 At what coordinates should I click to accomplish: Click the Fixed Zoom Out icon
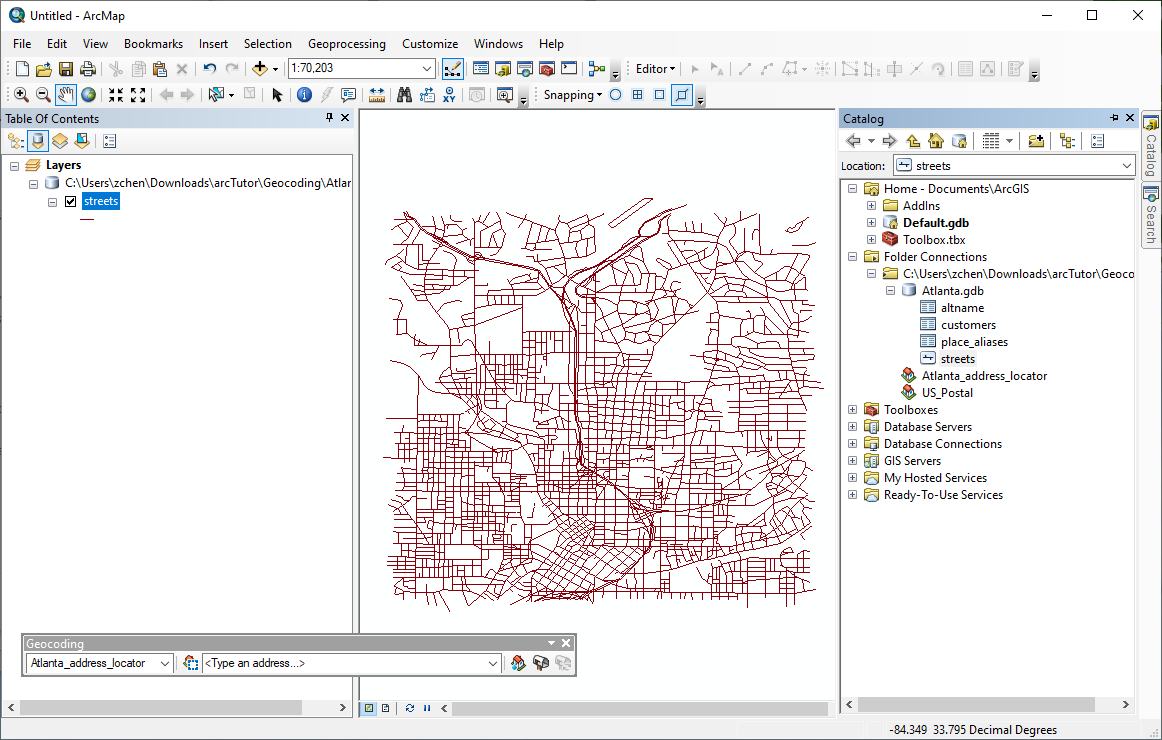[x=138, y=95]
